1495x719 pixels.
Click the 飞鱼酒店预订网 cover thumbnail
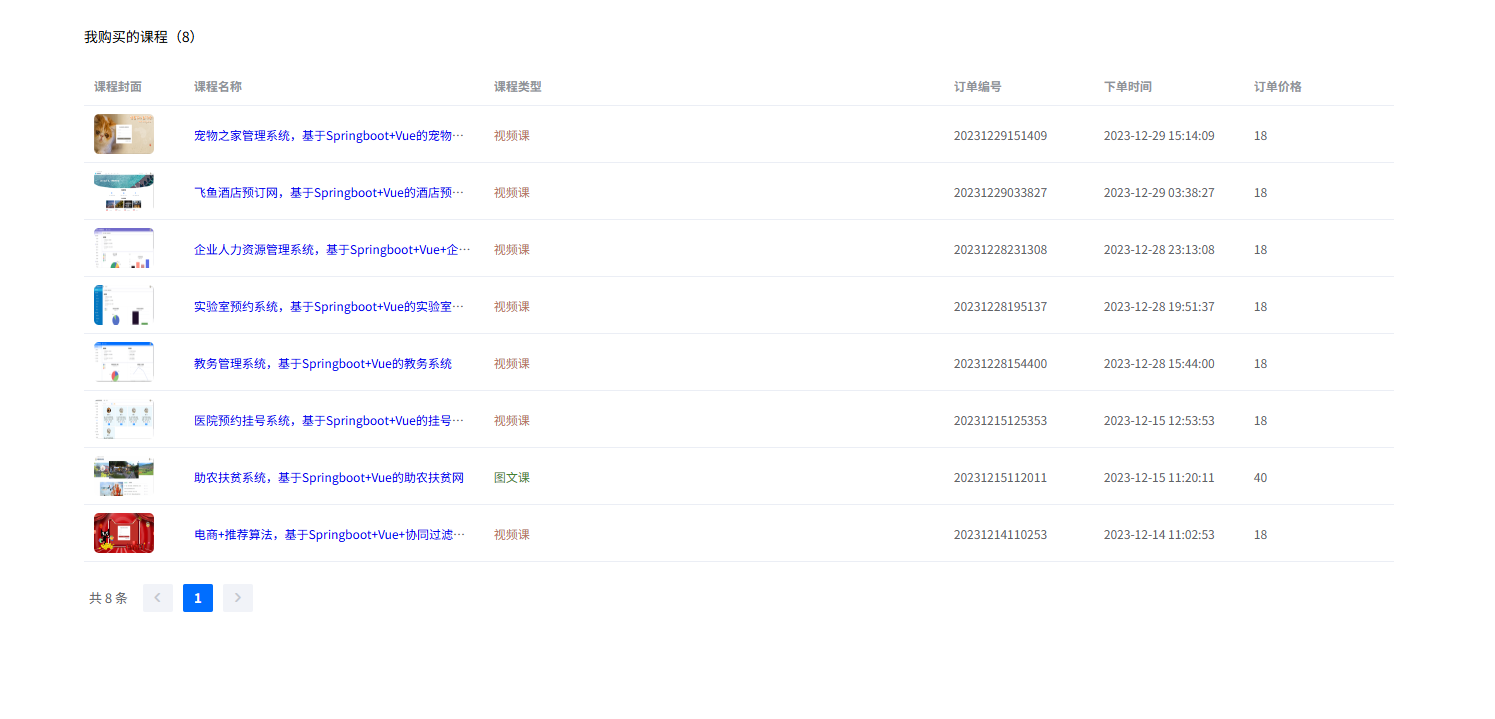(124, 191)
